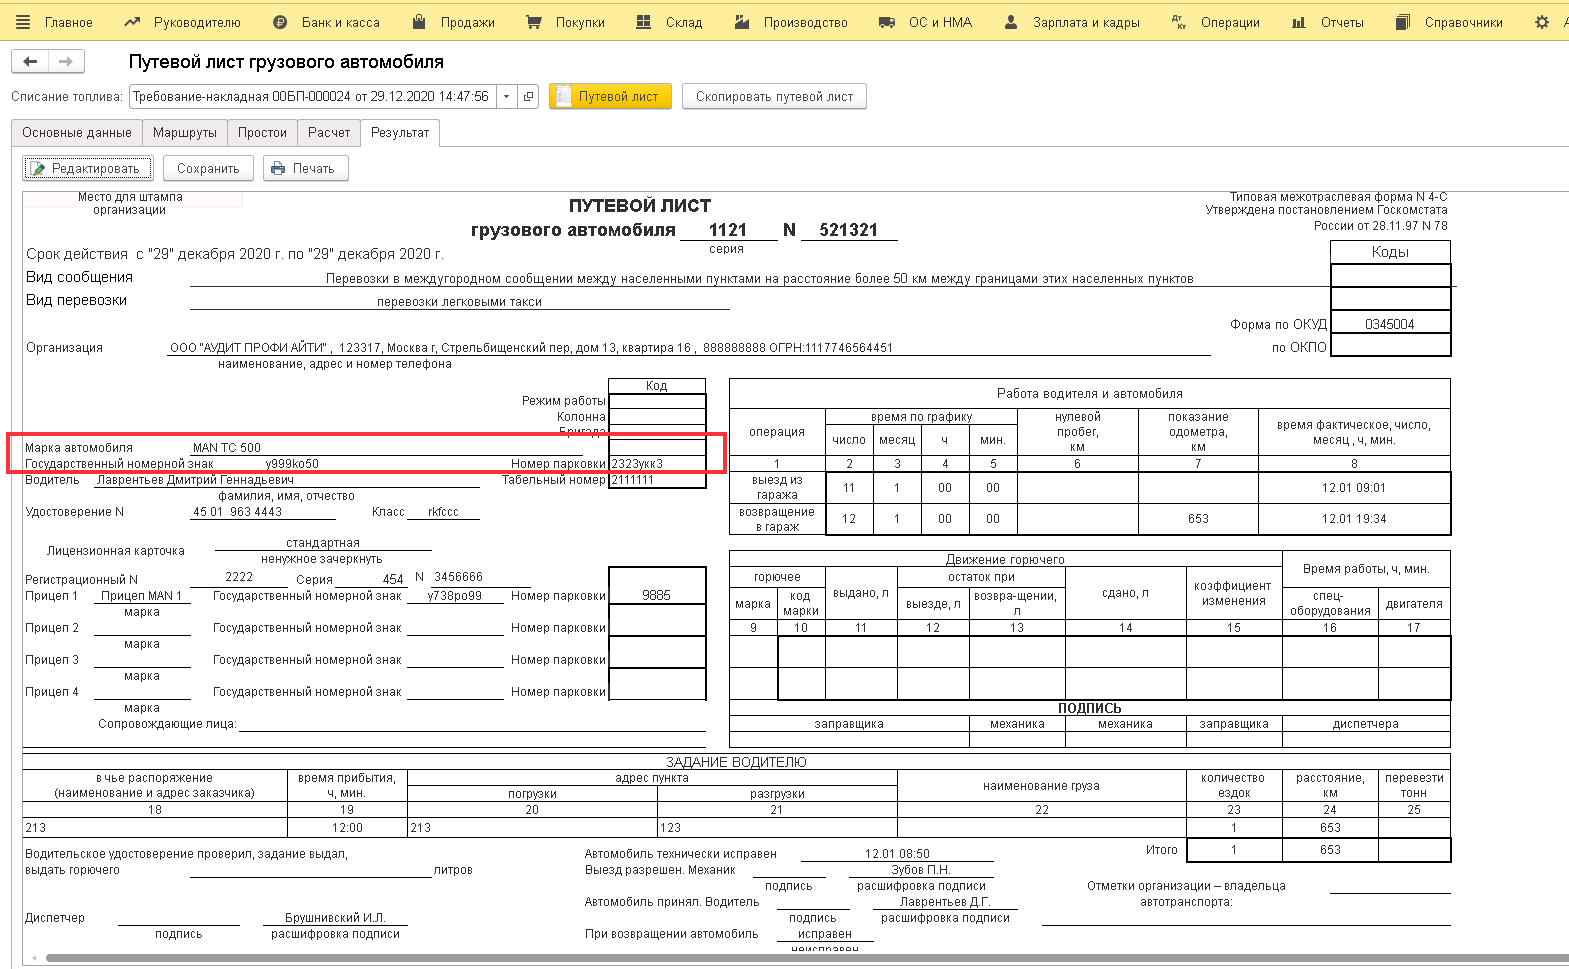Screen dimensions: 1569x969
Task: Open Руководителю section
Action: 183,22
